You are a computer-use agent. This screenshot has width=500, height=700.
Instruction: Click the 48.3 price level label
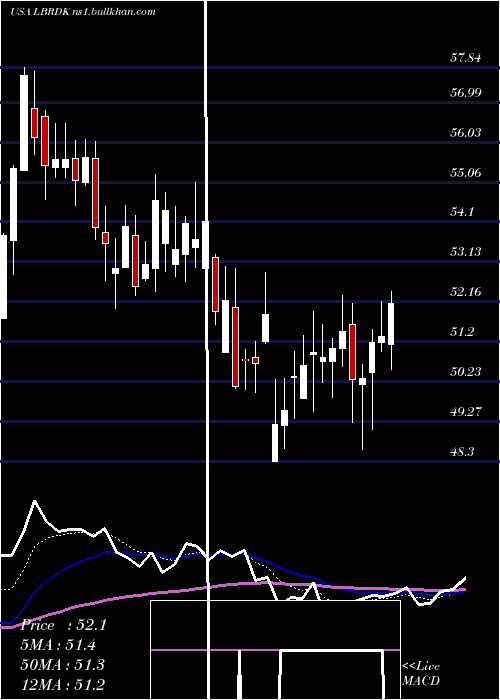(462, 451)
